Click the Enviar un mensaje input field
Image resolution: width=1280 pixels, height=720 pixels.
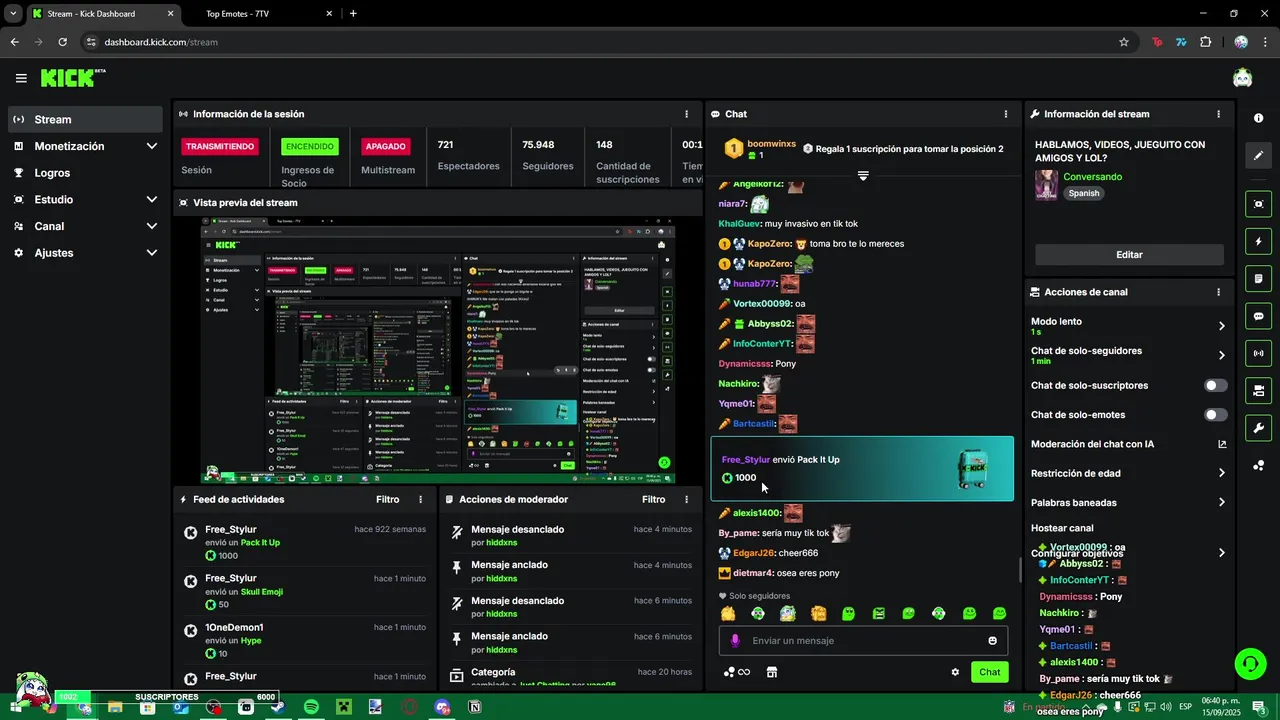[x=863, y=641]
